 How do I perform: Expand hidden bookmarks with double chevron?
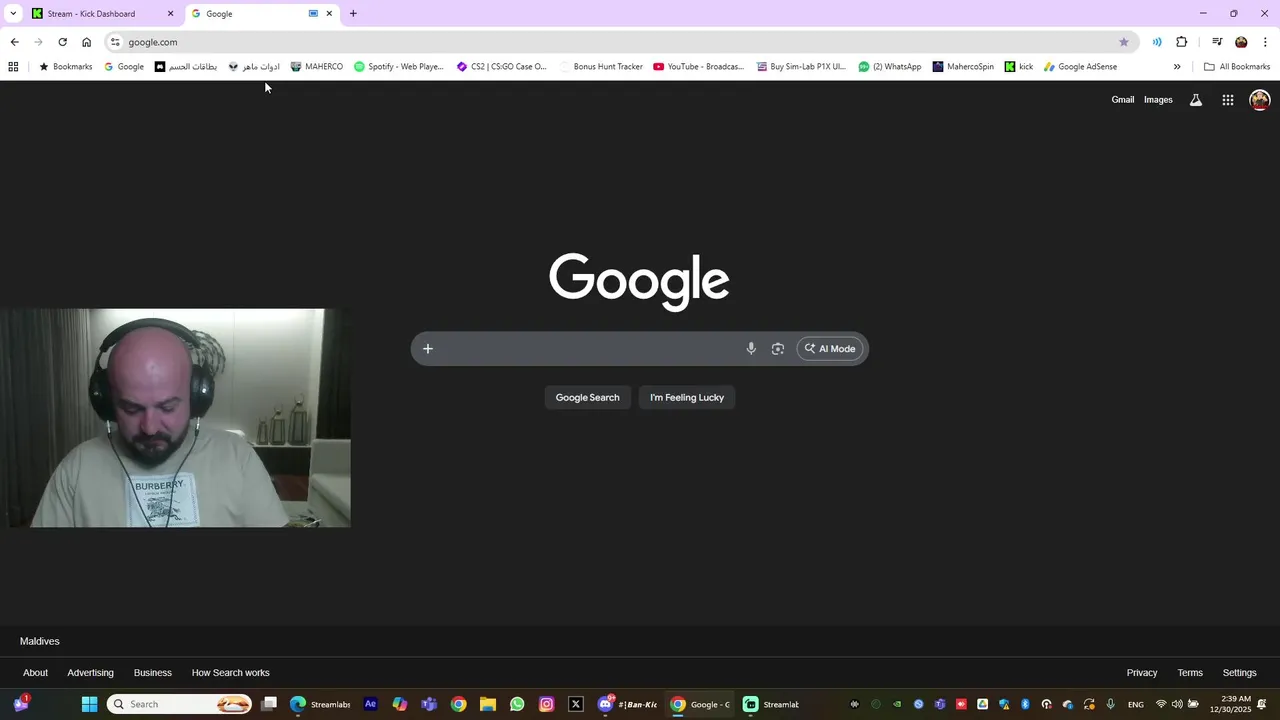(1177, 67)
